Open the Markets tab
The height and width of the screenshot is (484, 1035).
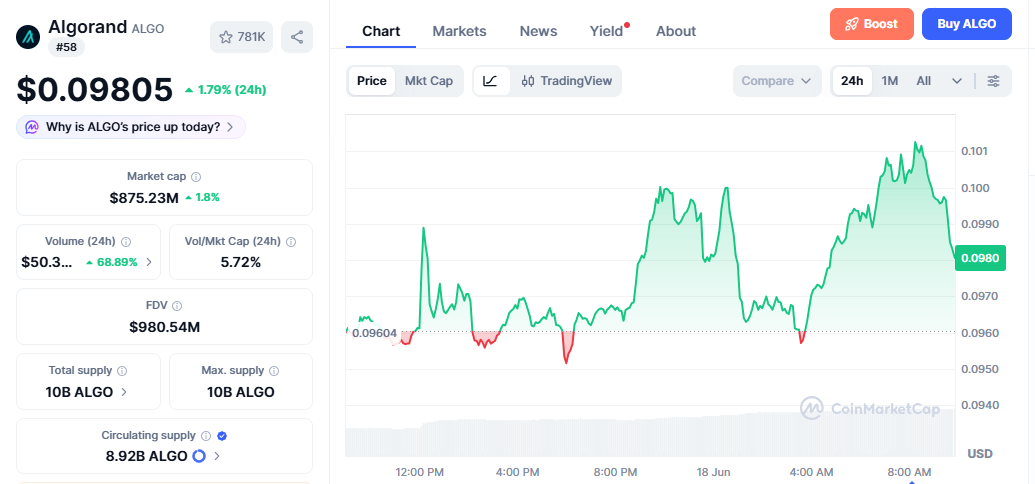click(459, 31)
